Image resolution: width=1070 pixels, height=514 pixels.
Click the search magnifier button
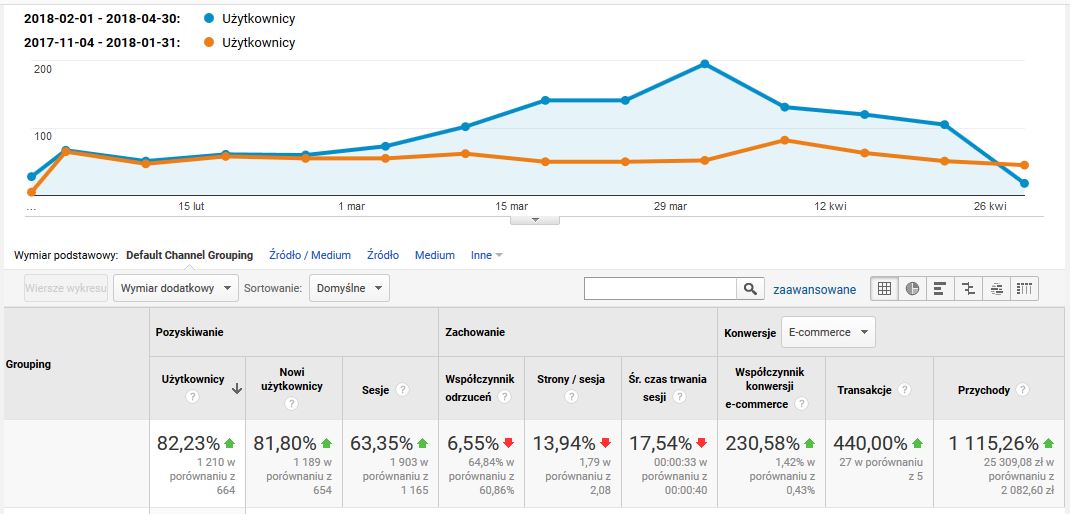[x=750, y=289]
